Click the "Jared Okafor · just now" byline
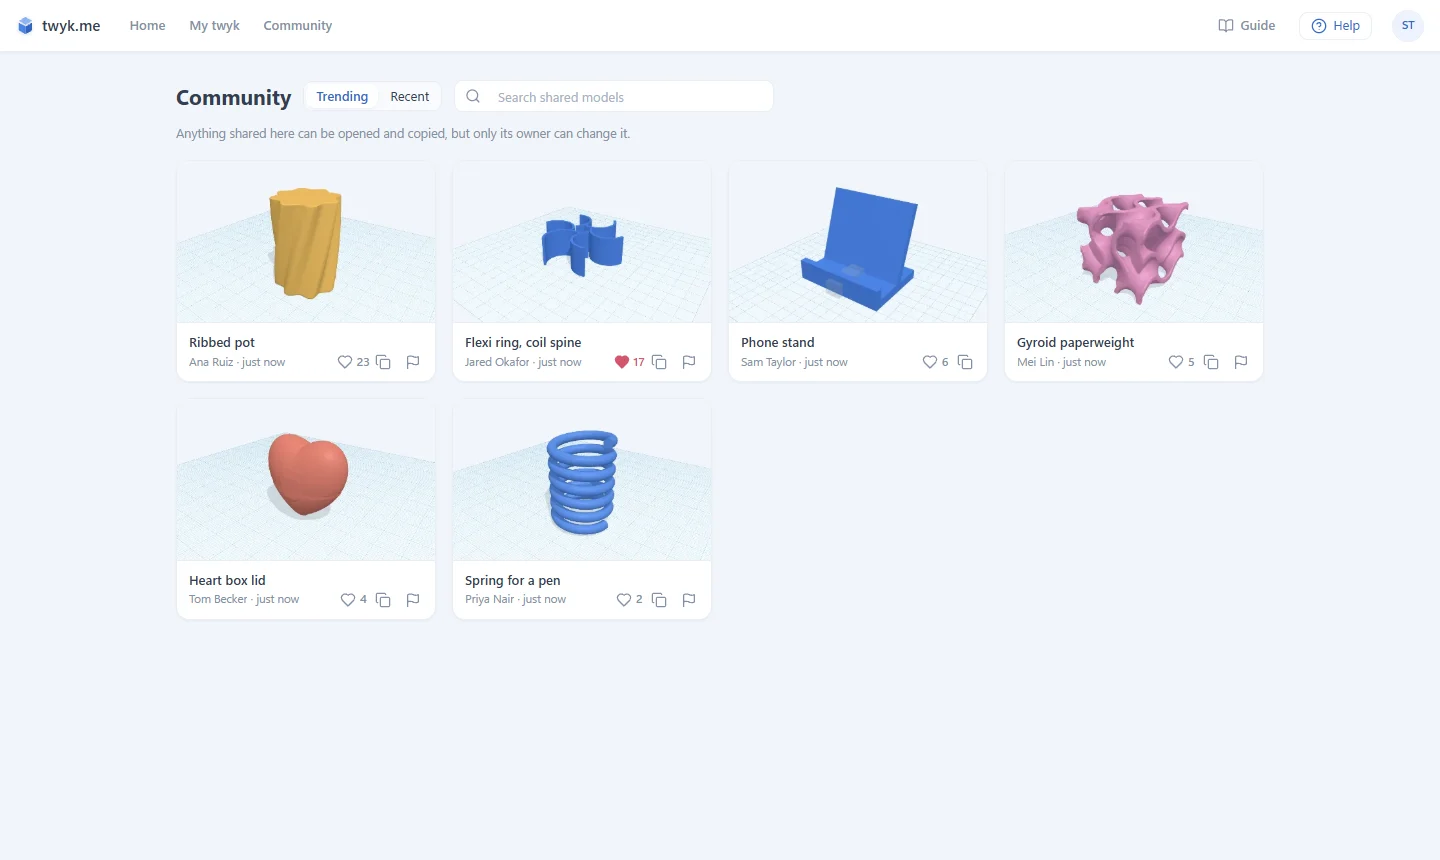 click(523, 362)
